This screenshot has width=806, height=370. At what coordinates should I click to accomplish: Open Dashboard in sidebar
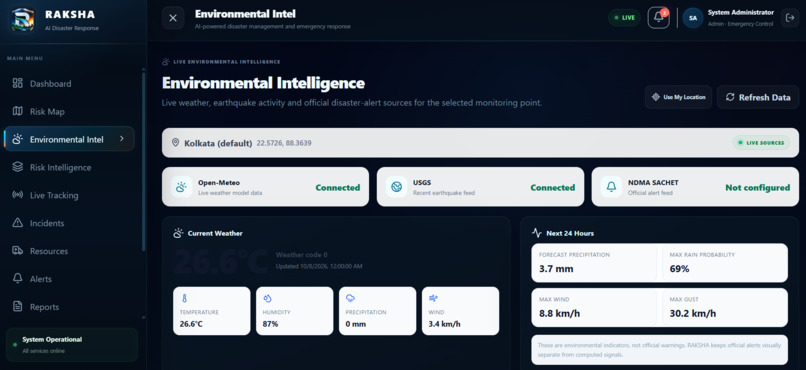[x=69, y=84]
